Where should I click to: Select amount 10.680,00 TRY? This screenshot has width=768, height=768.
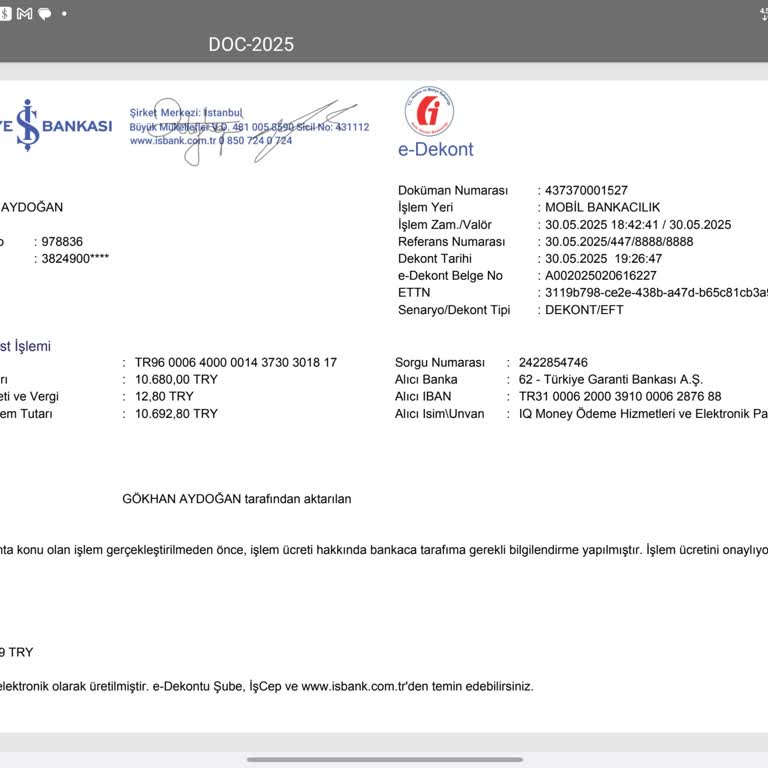point(176,379)
